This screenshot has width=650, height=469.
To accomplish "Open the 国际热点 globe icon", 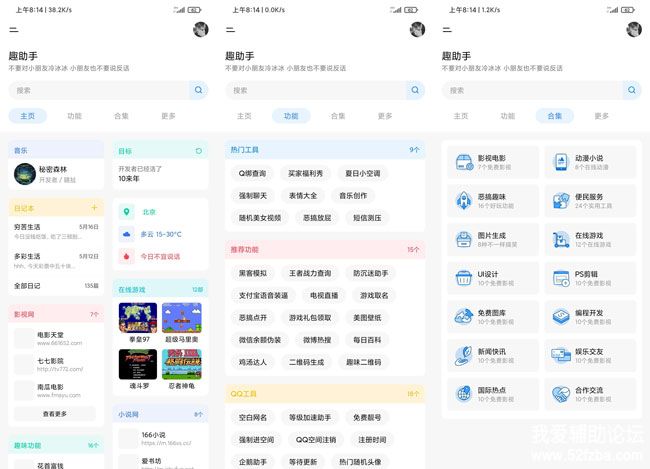I will click(x=464, y=394).
